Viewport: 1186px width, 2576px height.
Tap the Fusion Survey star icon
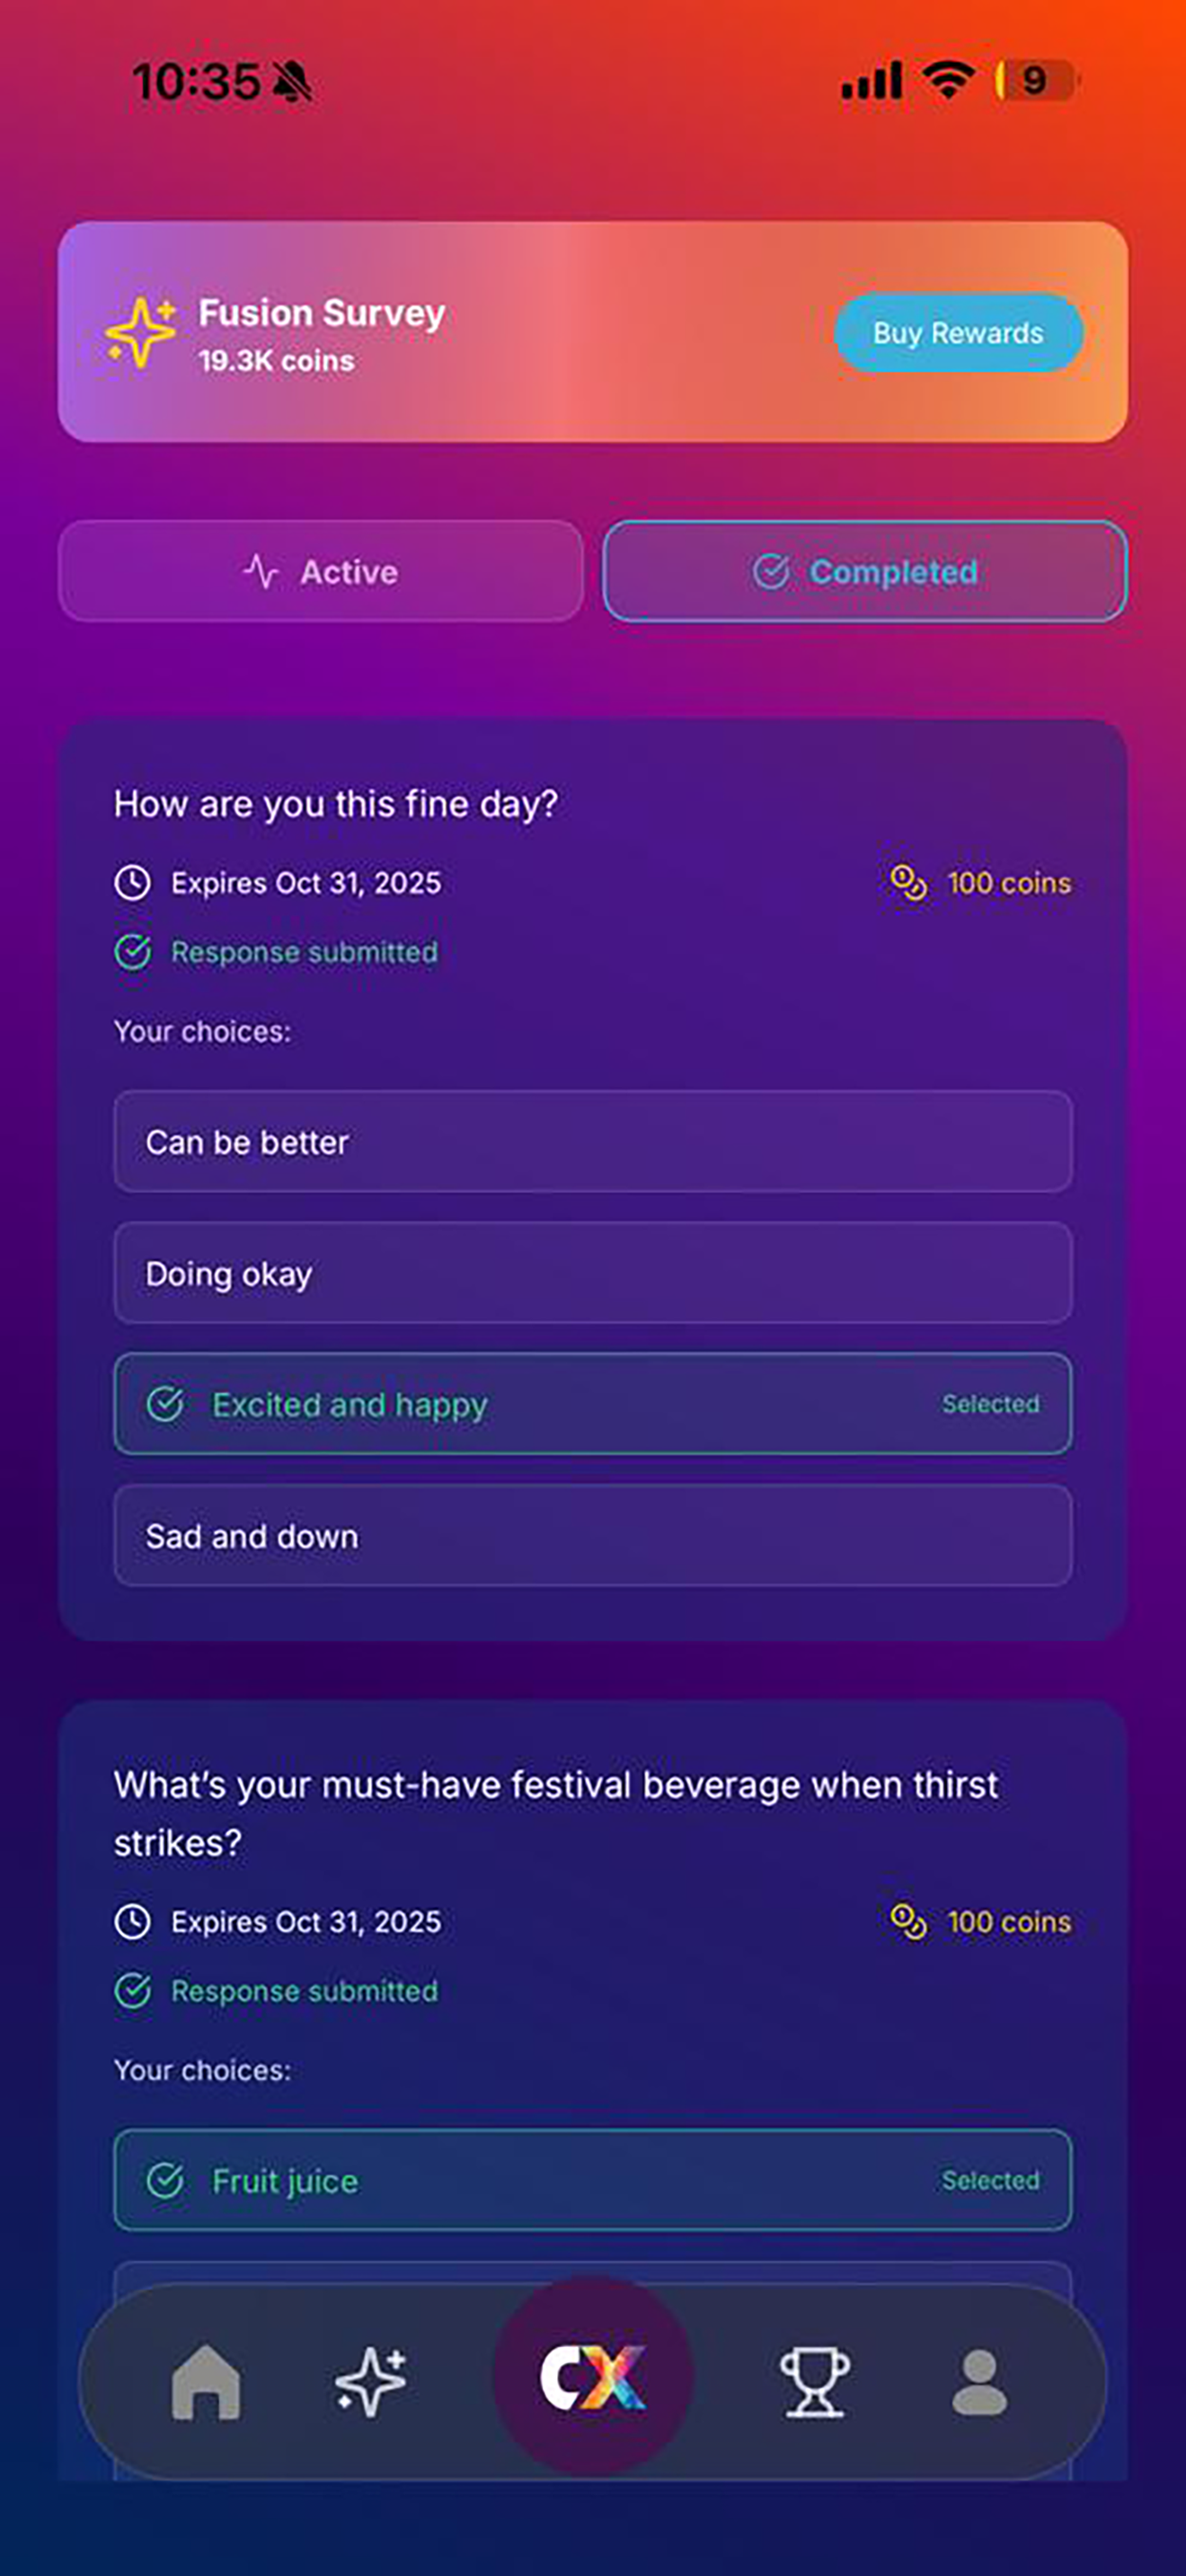tap(142, 332)
